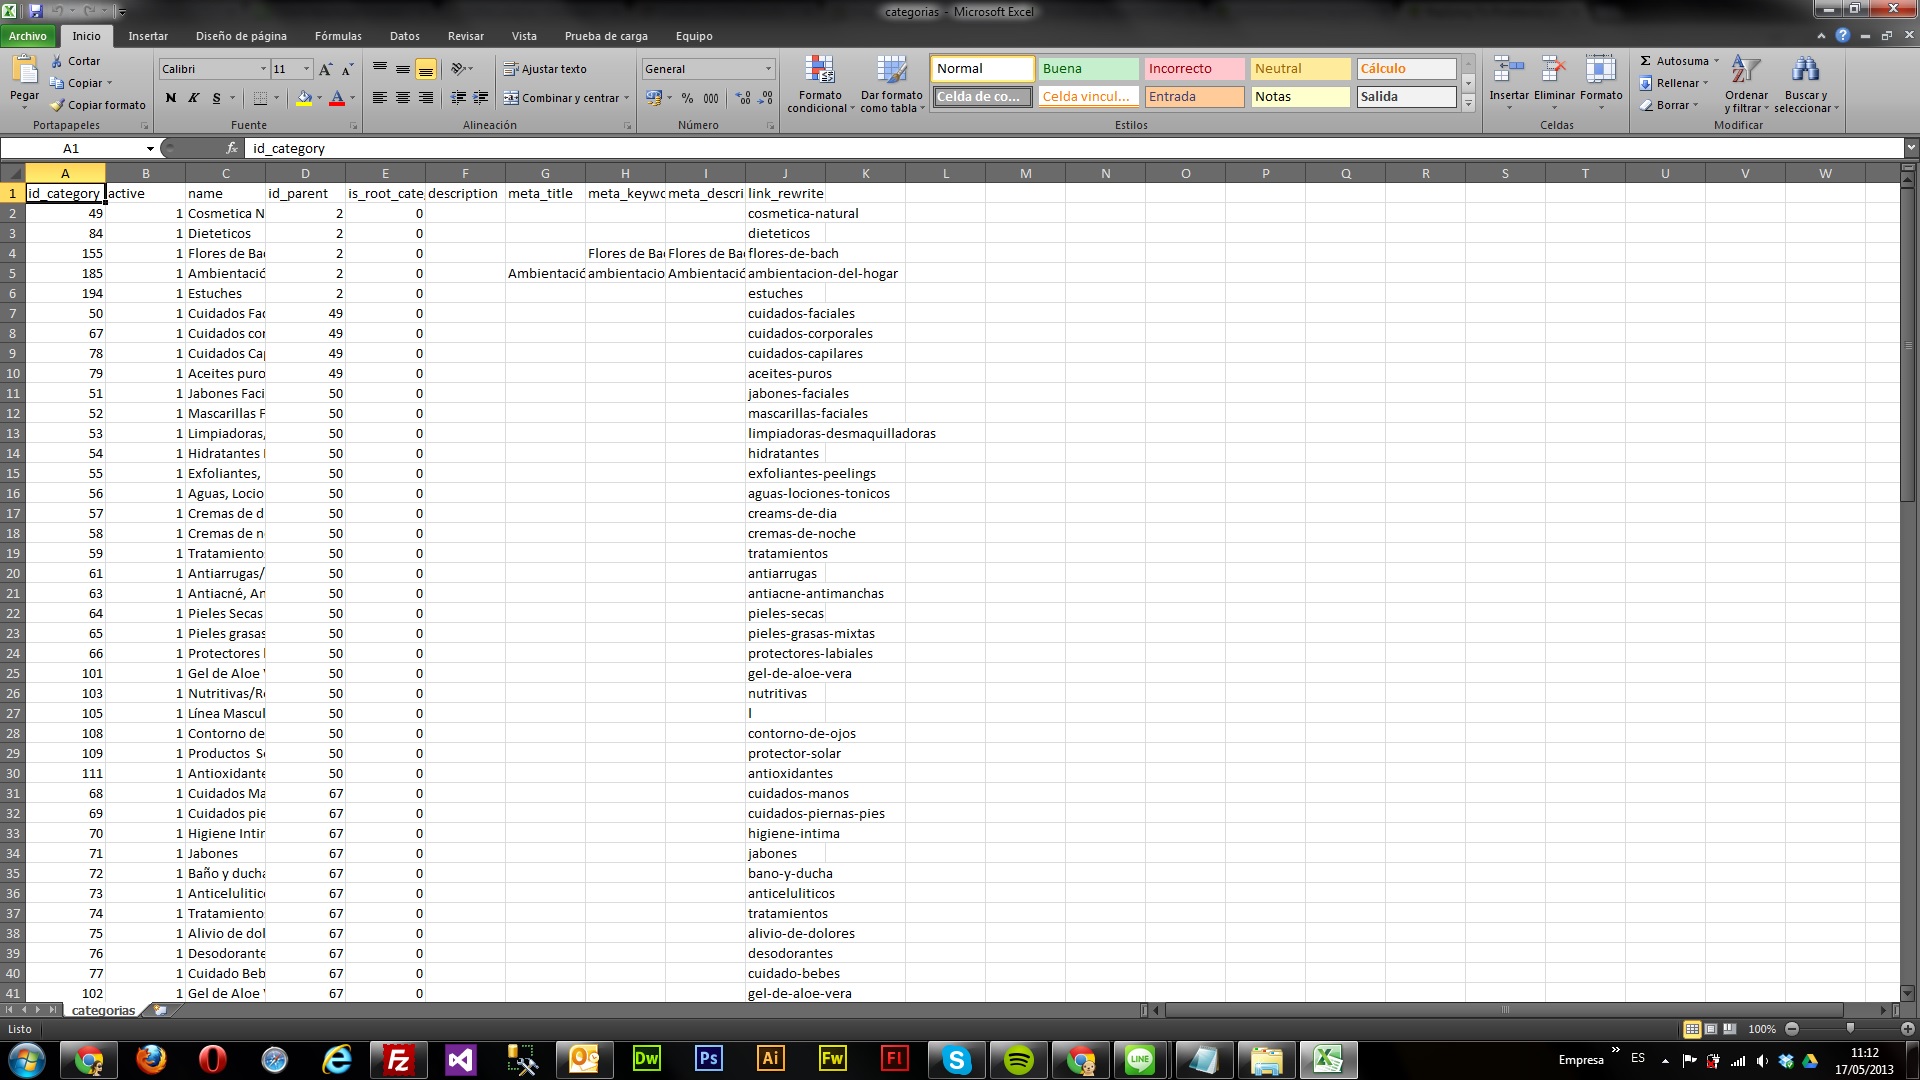Expand the General number format dropdown
Screen dimensions: 1920x1080
[768, 69]
